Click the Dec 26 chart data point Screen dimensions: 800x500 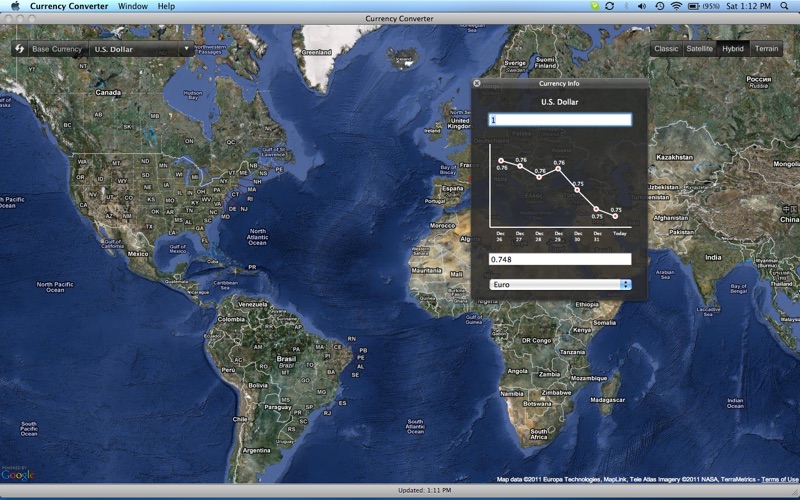[x=501, y=161]
